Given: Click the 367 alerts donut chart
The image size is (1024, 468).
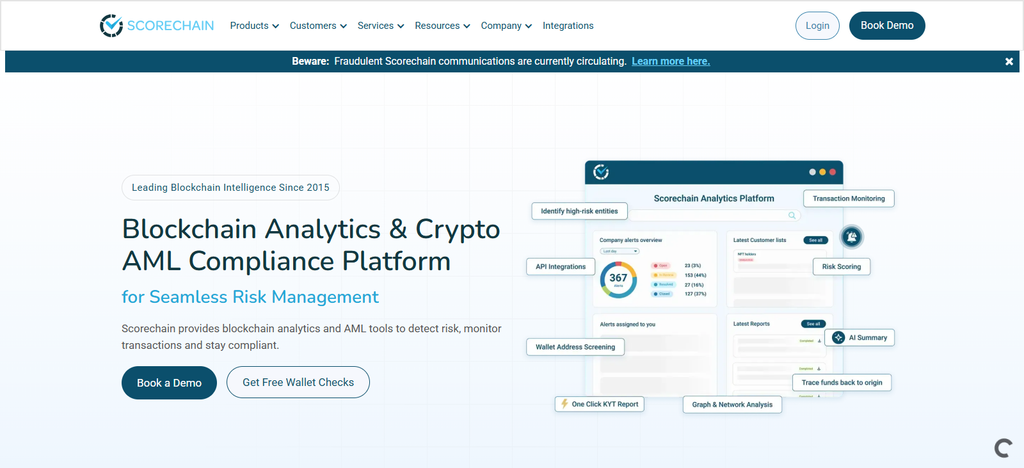Looking at the screenshot, I should [x=618, y=279].
